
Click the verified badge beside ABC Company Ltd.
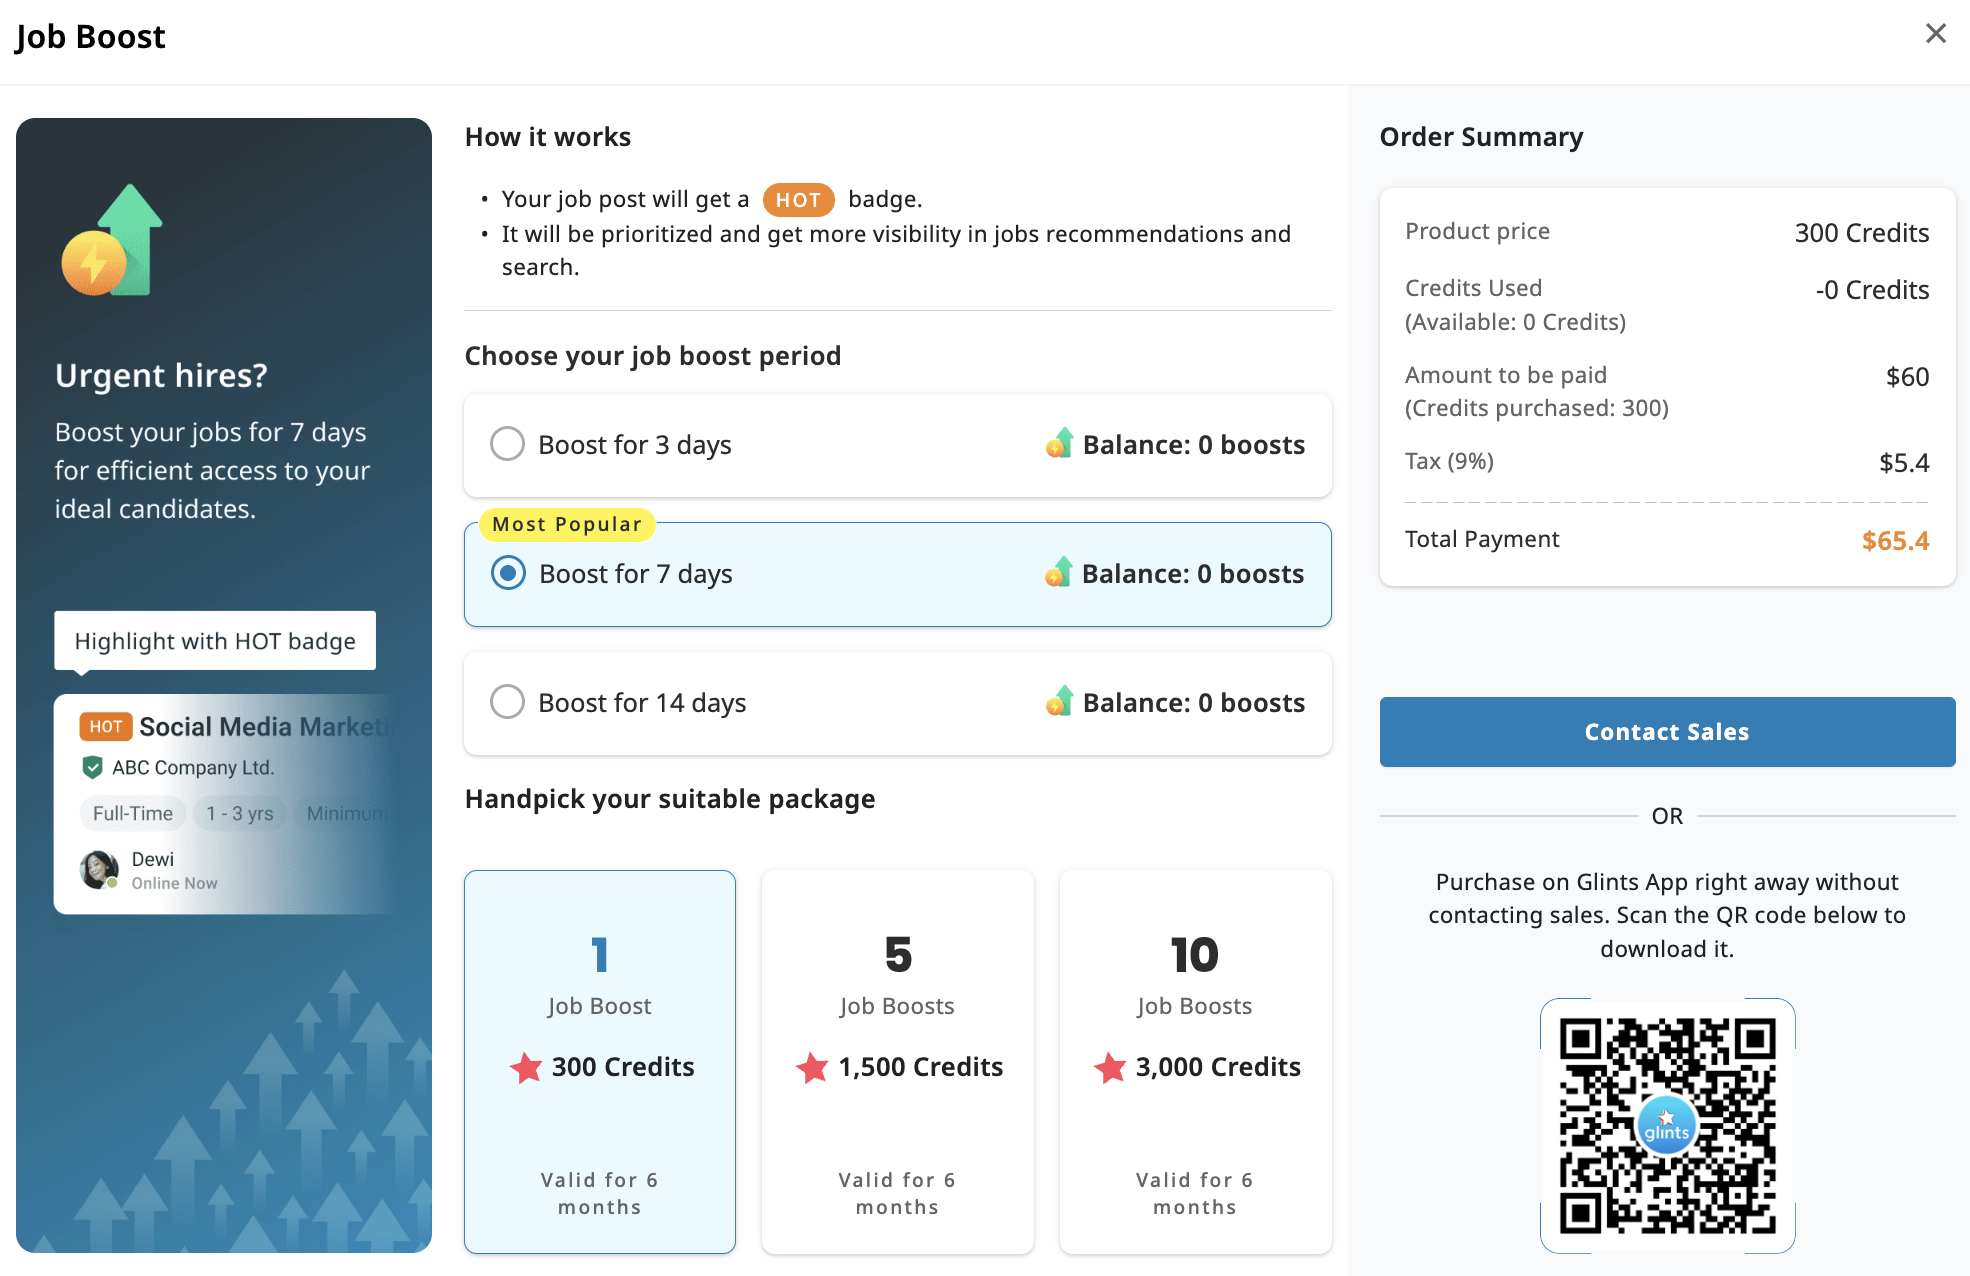pos(91,767)
